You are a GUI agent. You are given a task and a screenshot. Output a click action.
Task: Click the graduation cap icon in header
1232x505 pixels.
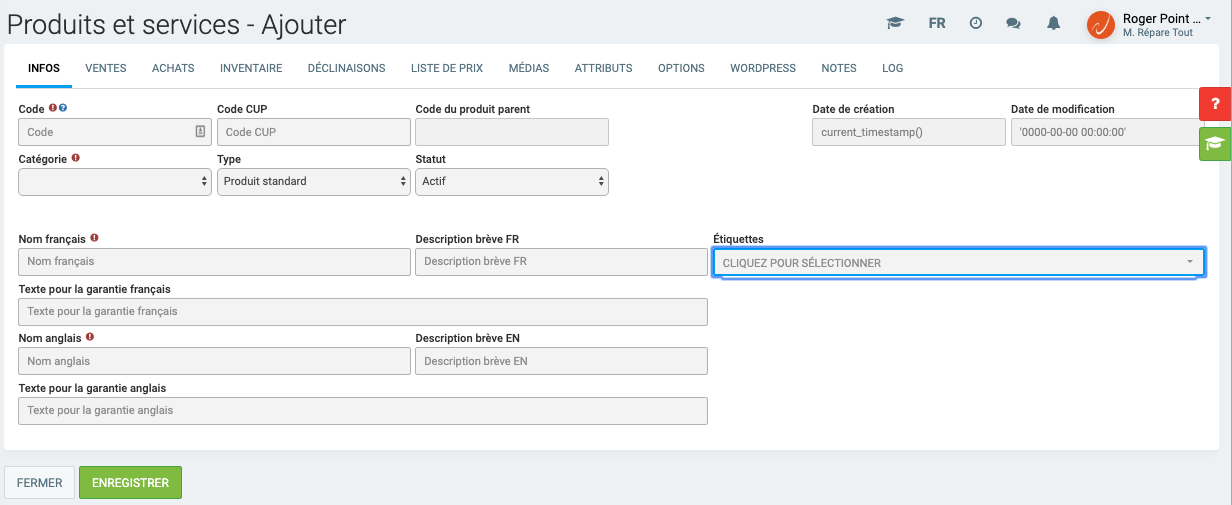(x=895, y=23)
